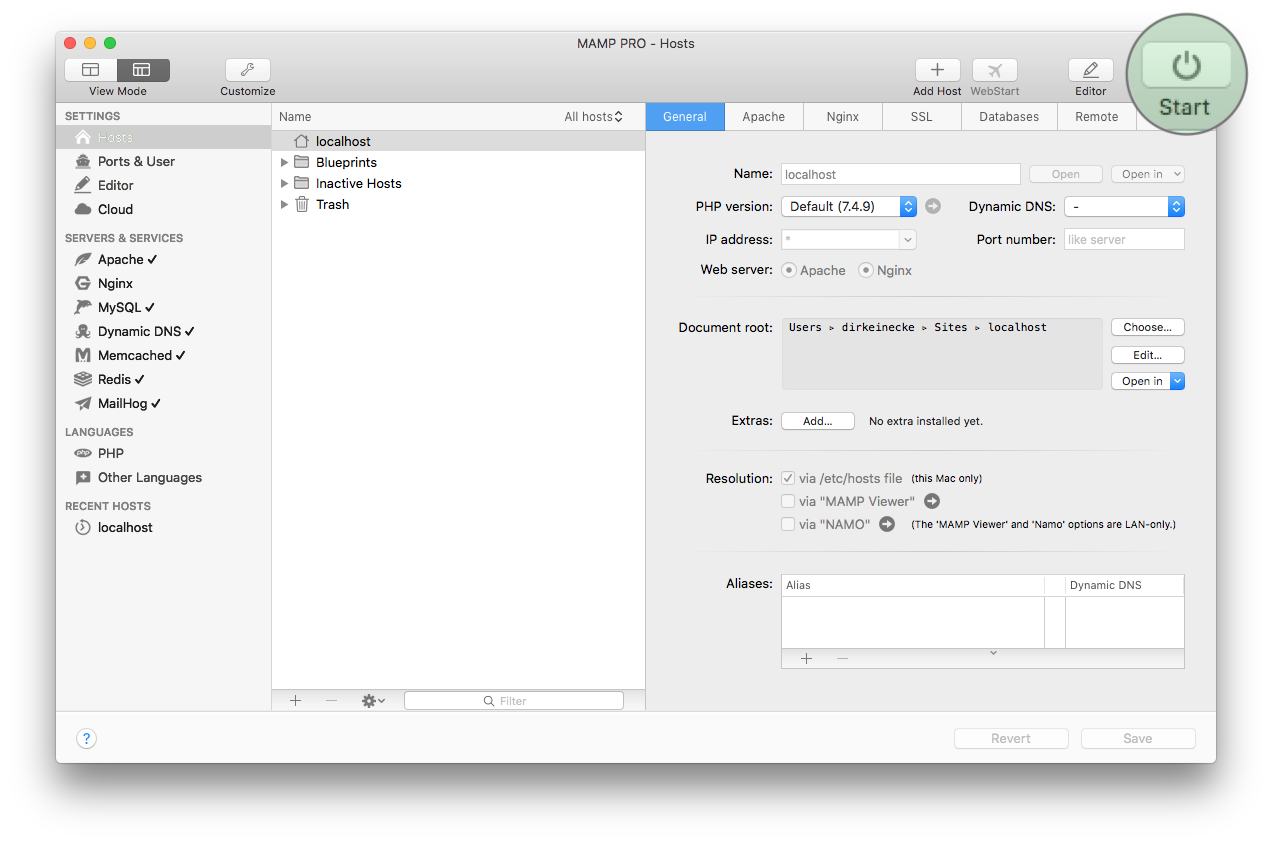Screen dimensions: 1272x843
Task: Open the PHP version dropdown
Action: tap(848, 206)
